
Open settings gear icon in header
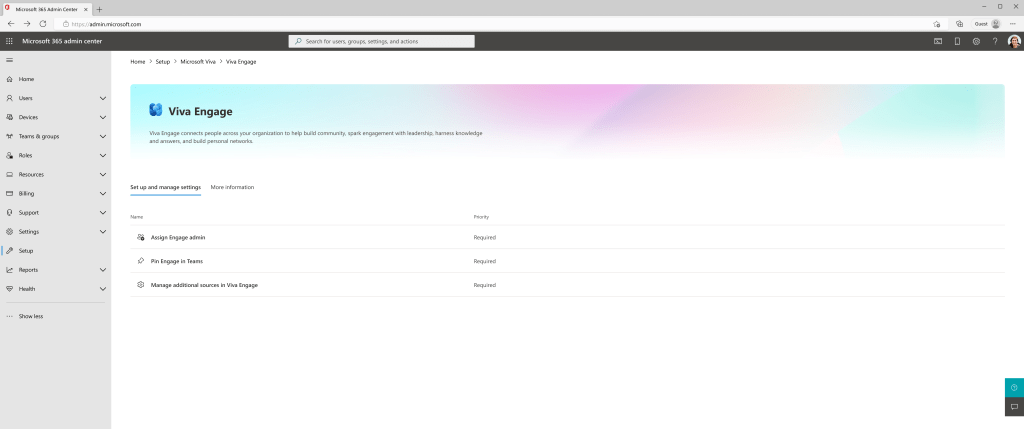click(x=976, y=41)
